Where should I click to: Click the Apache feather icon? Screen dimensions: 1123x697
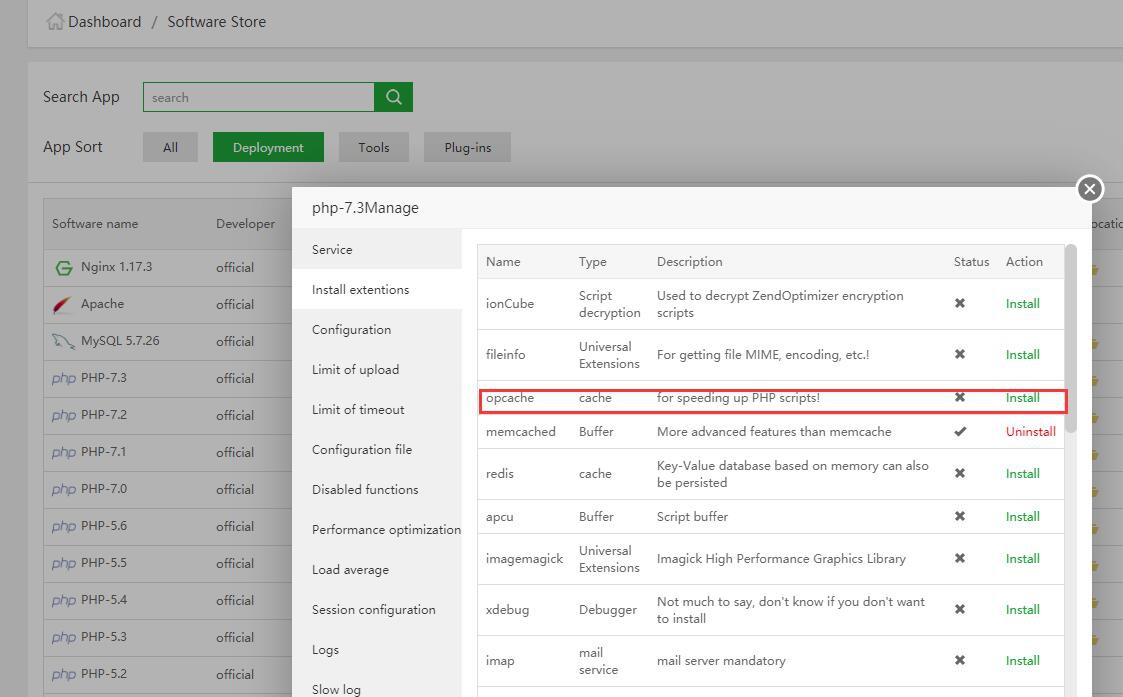(x=62, y=304)
